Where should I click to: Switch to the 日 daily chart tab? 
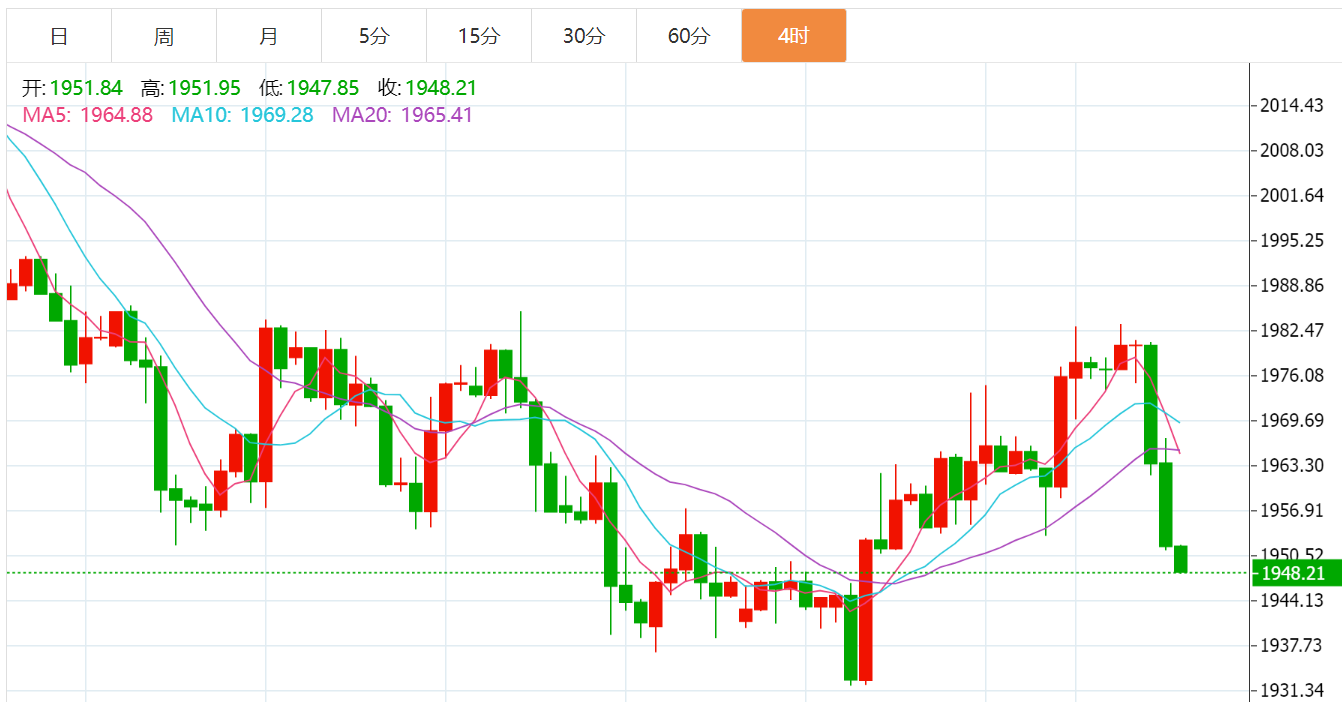pos(59,36)
